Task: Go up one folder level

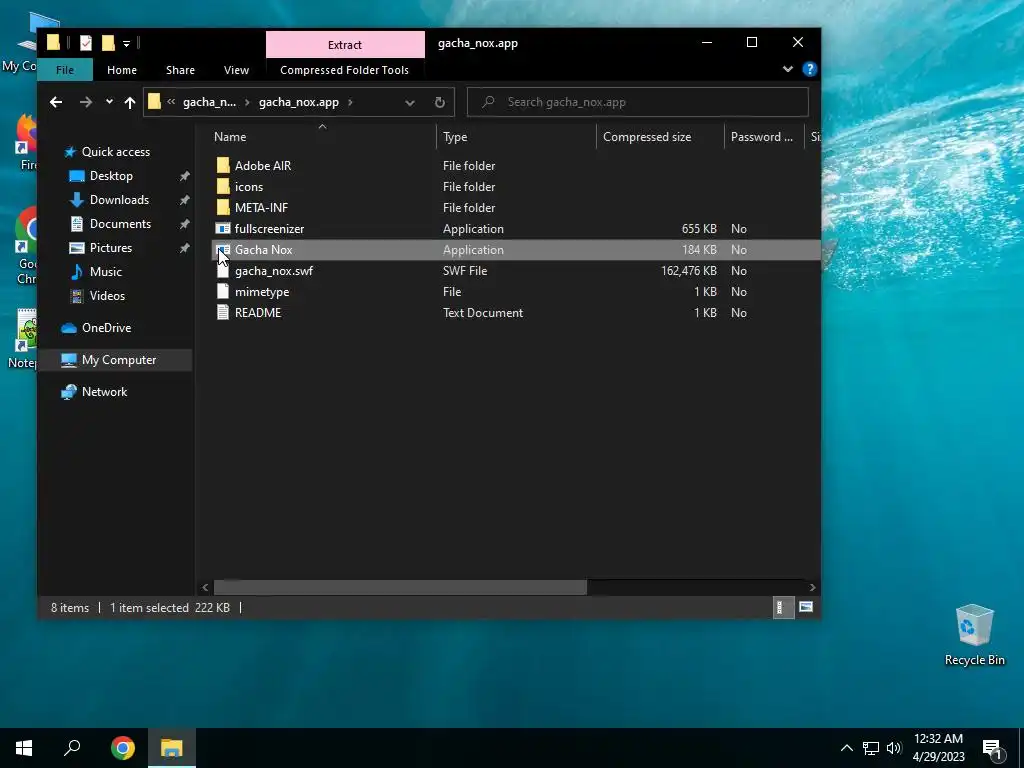Action: 129,102
